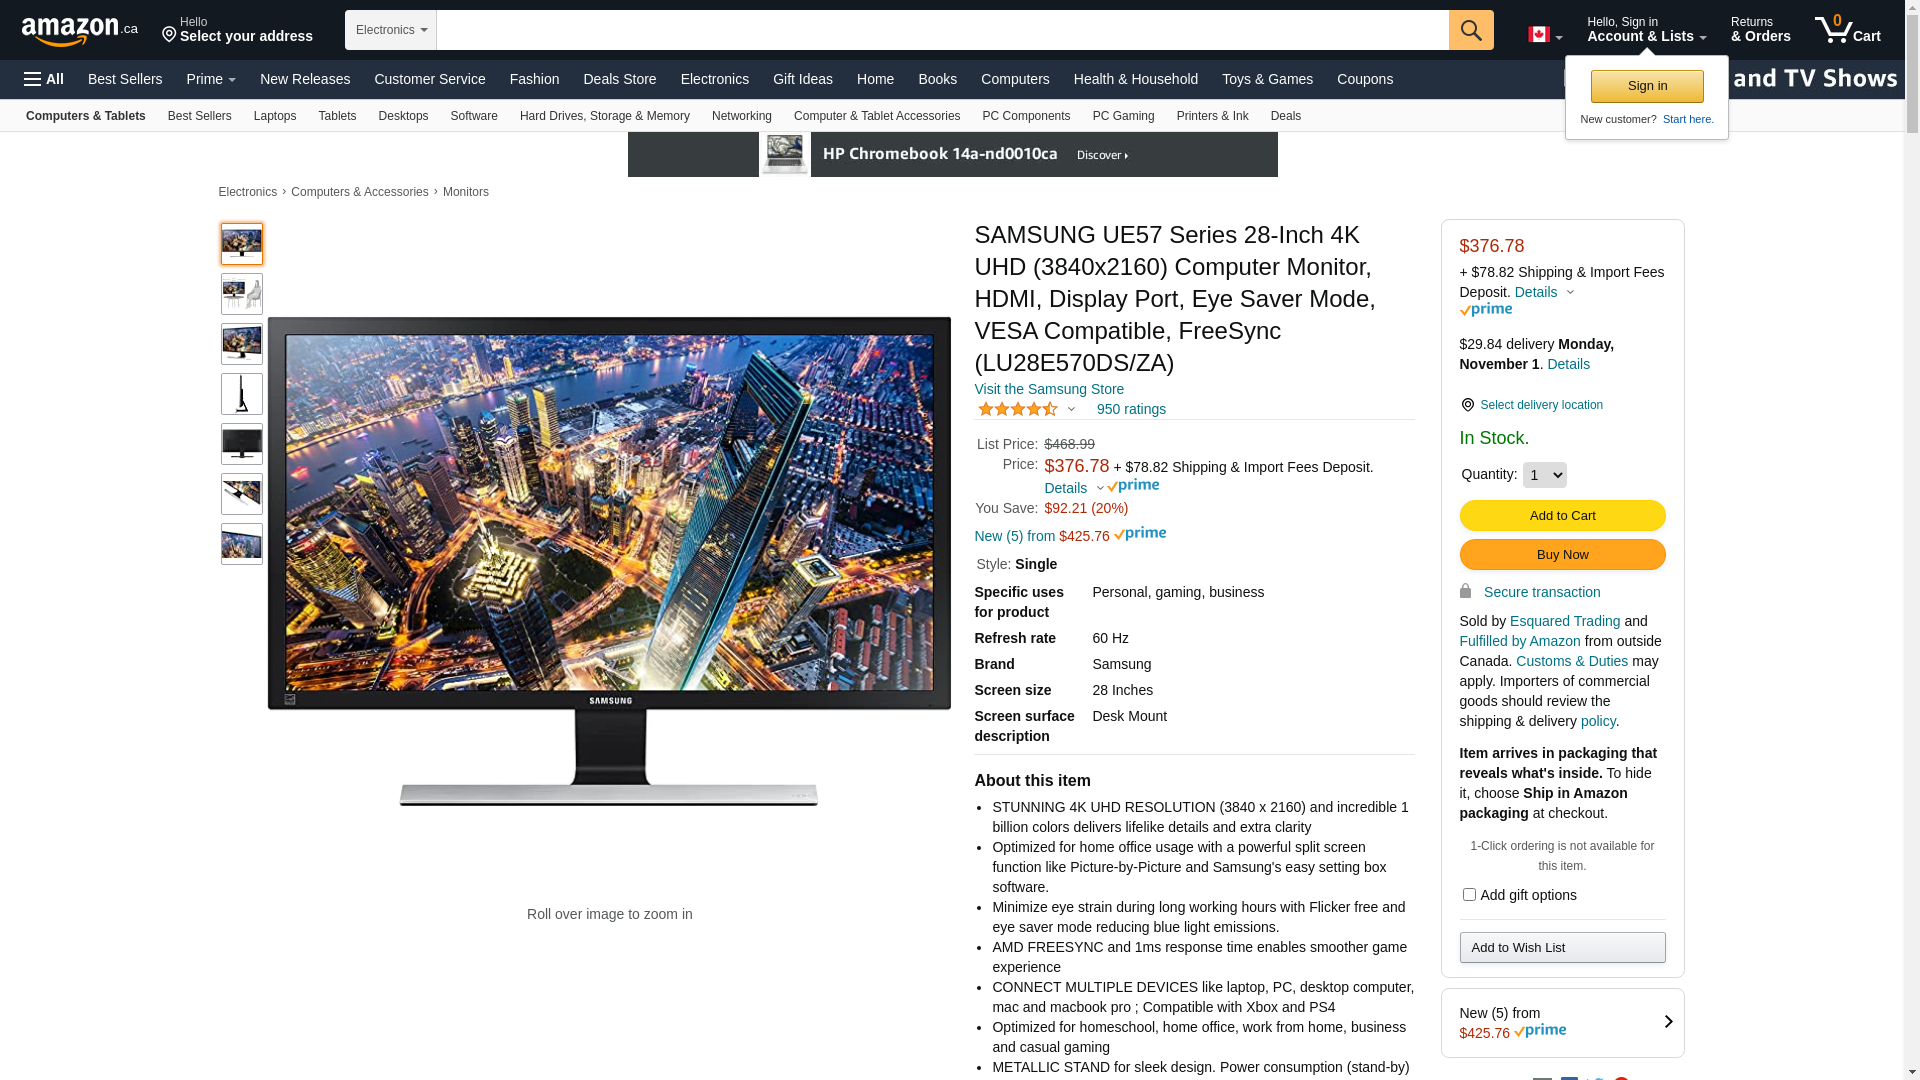Screen dimensions: 1920x1080
Task: Click the Select delivery location link
Action: tap(1540, 405)
